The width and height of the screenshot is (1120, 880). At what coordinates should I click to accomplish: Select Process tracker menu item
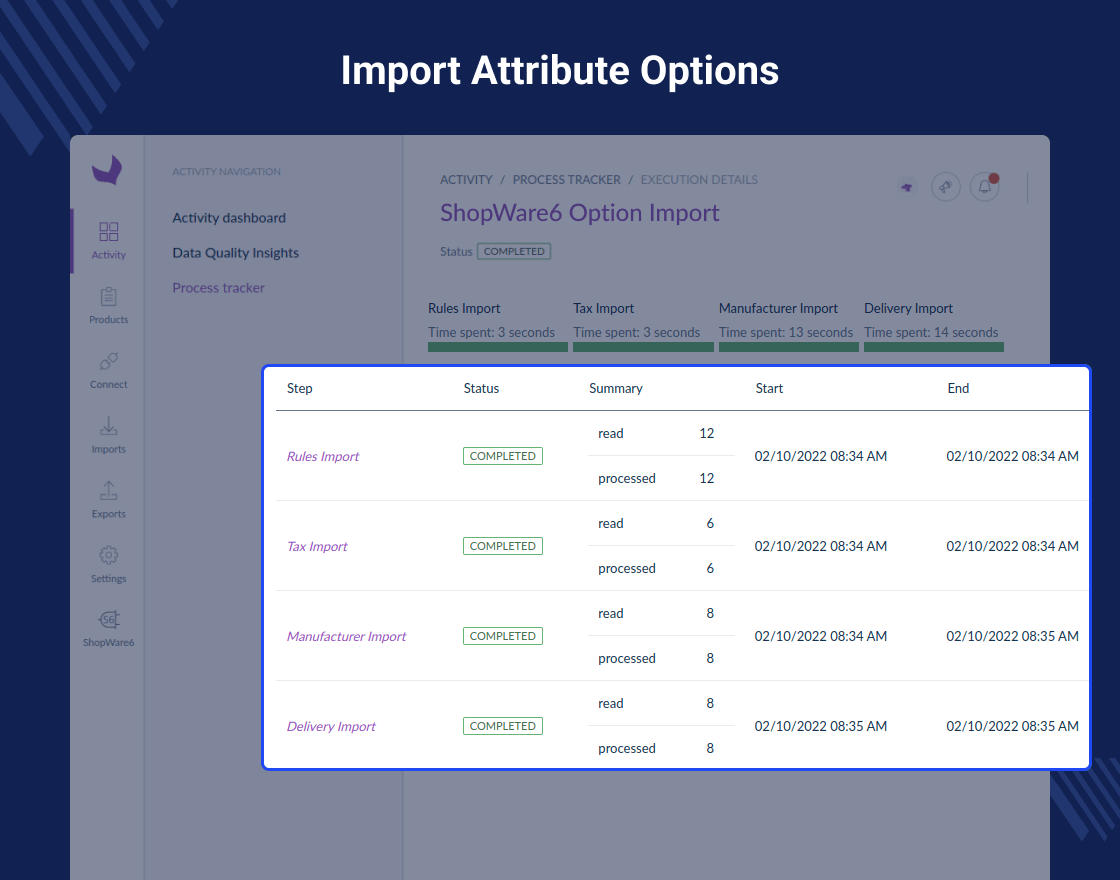click(x=219, y=288)
